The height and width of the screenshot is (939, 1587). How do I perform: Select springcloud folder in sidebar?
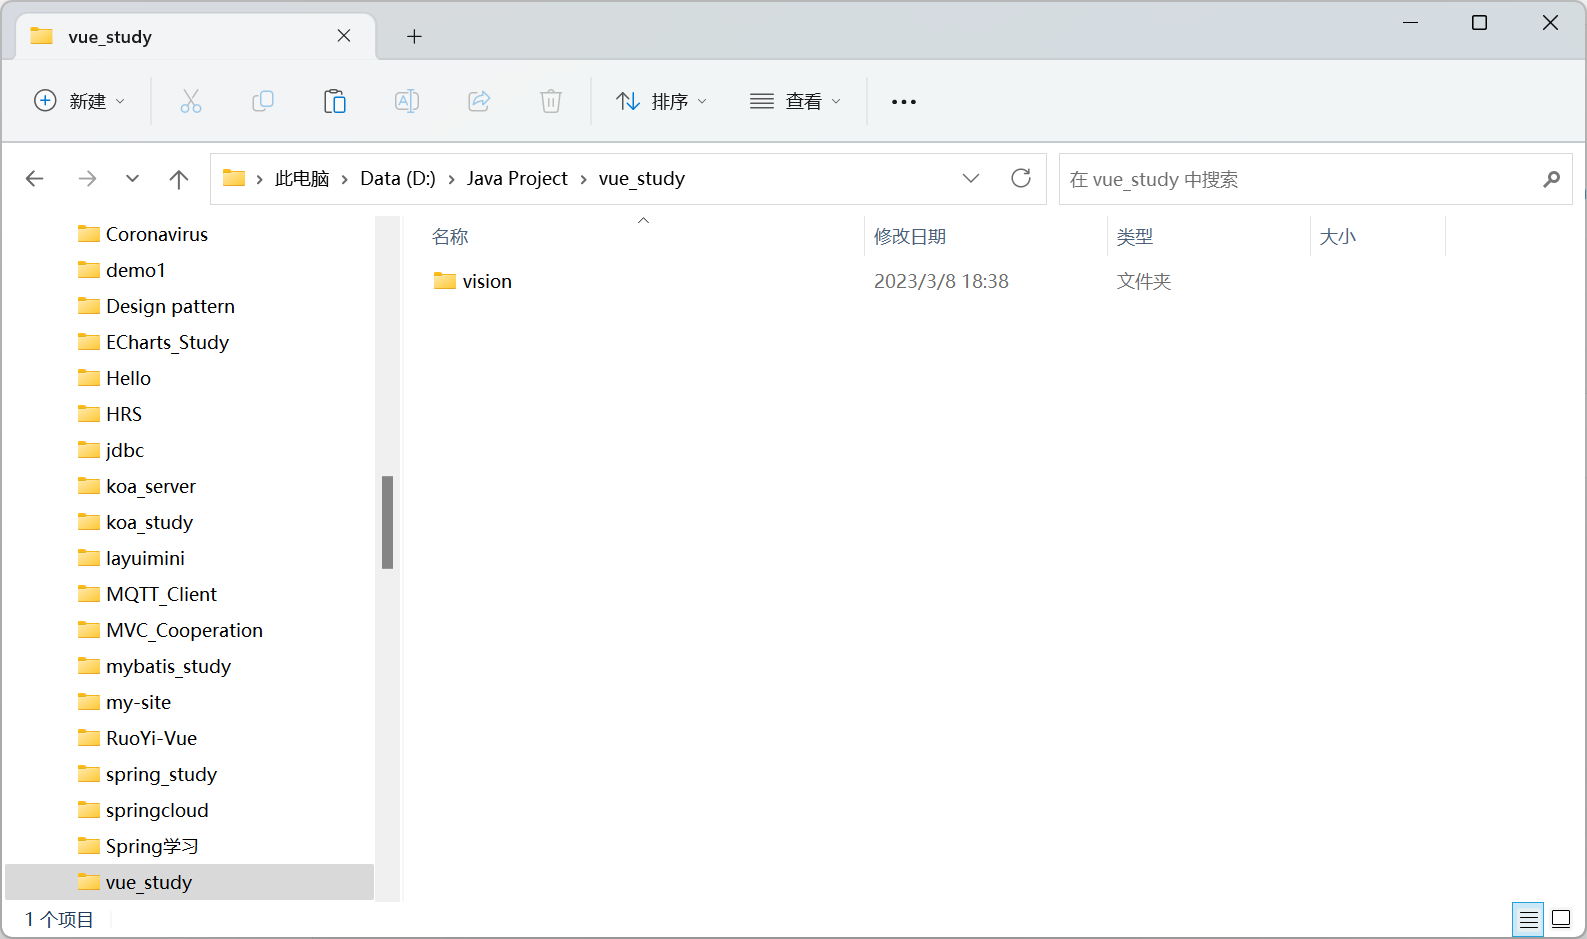tap(157, 810)
